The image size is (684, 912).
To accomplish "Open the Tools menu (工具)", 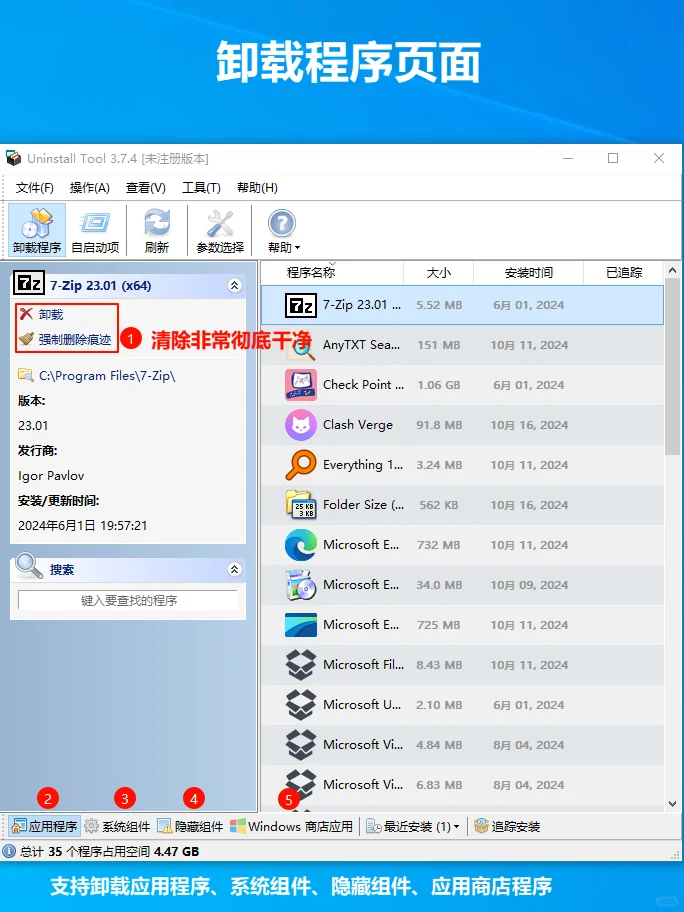I will click(x=201, y=188).
